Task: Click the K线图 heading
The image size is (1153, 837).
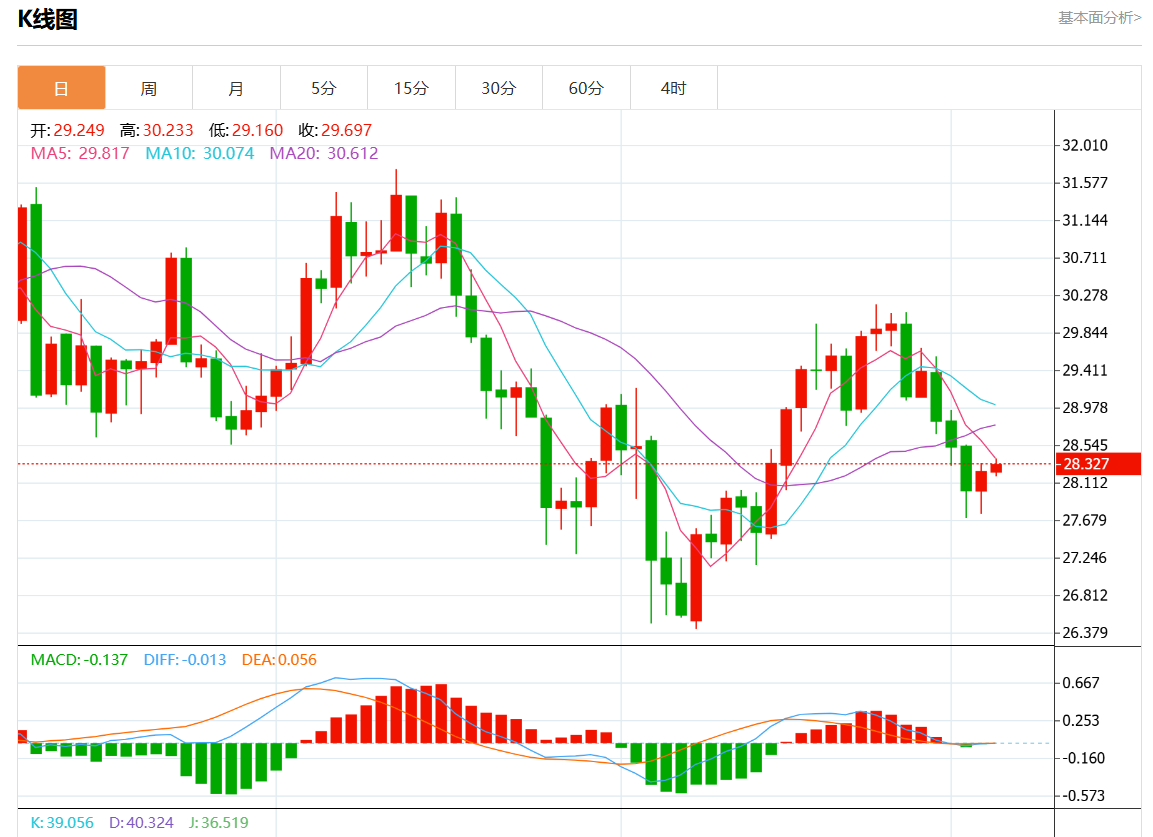Action: pos(48,19)
